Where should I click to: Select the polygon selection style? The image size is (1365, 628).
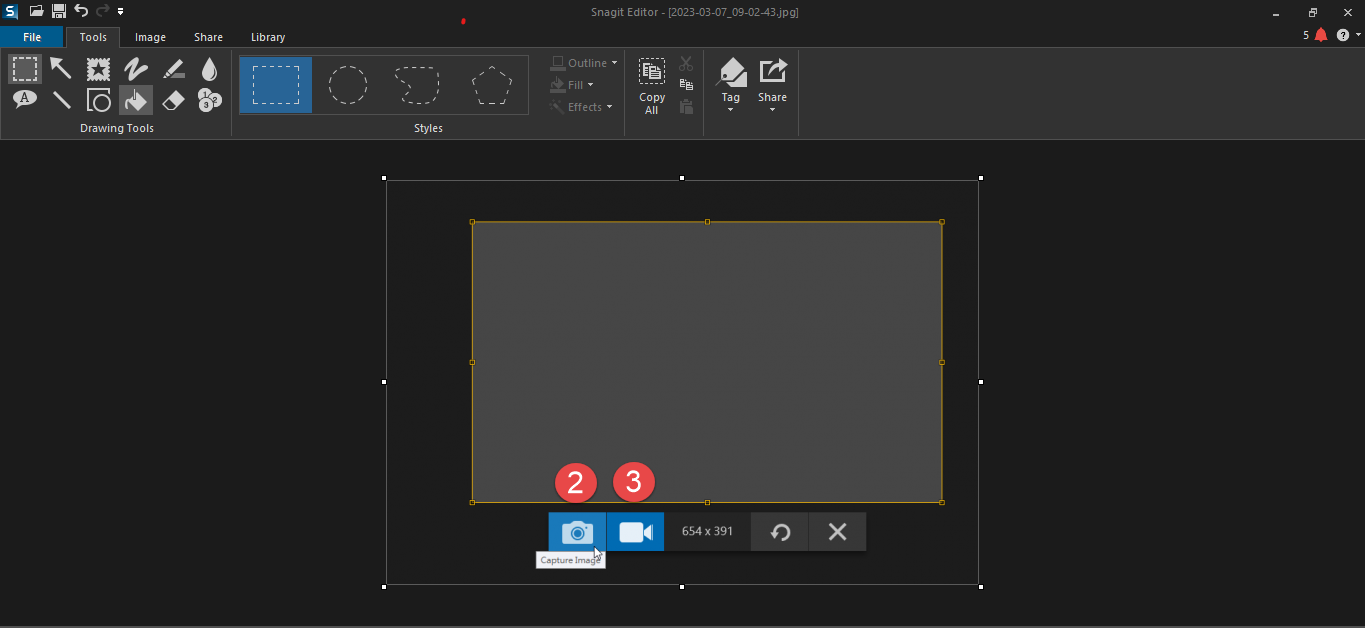[x=491, y=85]
